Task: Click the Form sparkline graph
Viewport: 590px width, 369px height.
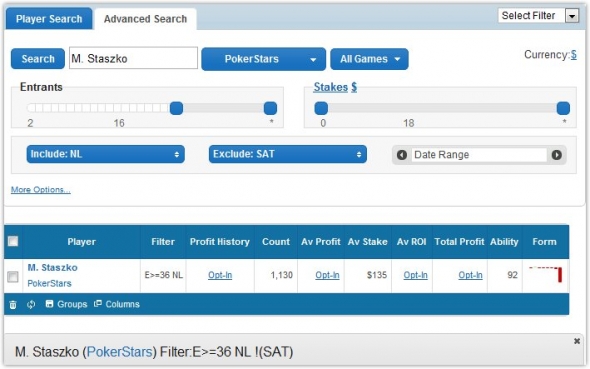Action: [546, 274]
